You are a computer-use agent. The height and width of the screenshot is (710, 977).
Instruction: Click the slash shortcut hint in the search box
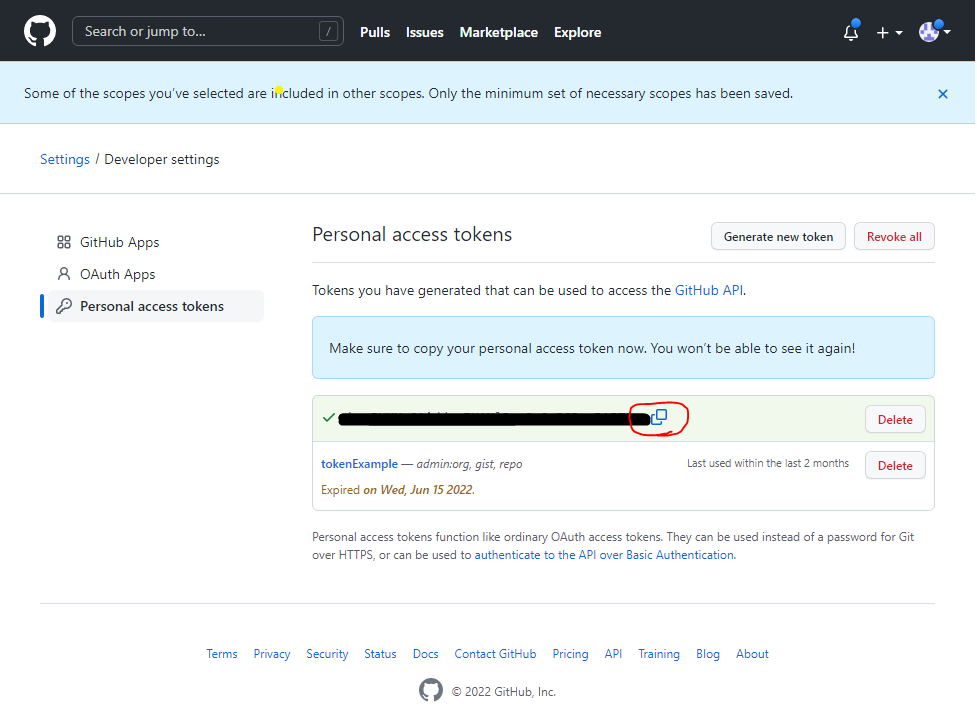[x=328, y=31]
